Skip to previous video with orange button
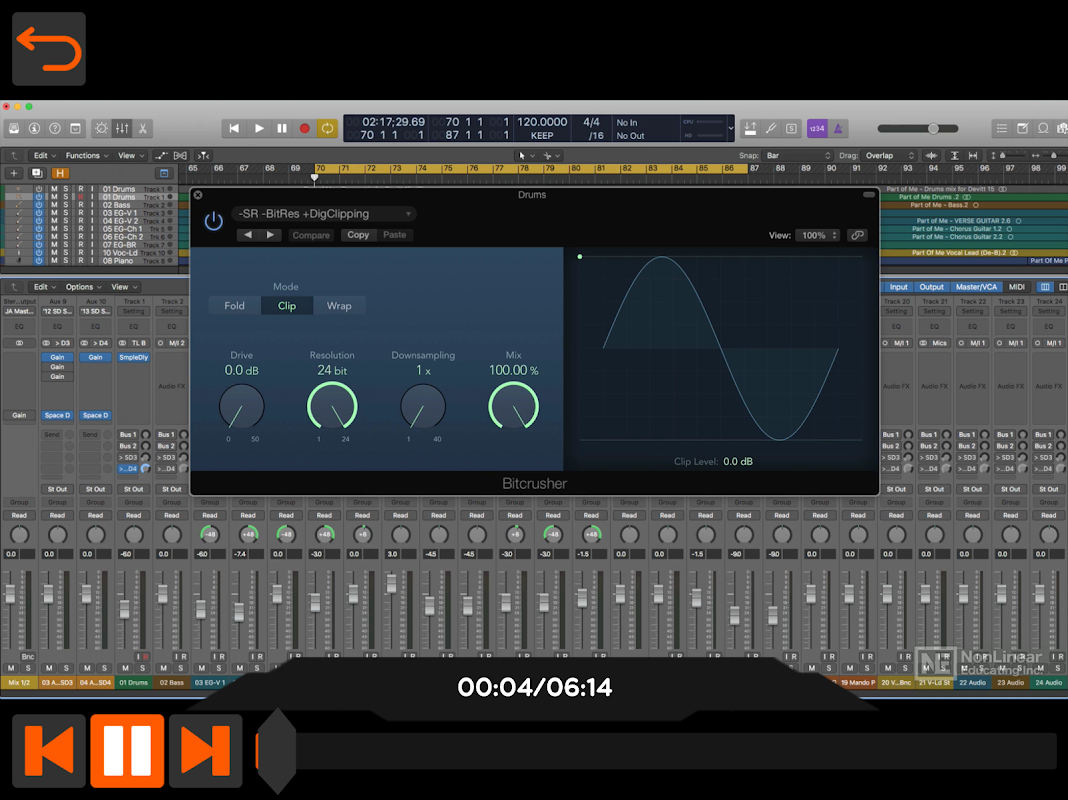This screenshot has height=800, width=1068. tap(49, 750)
